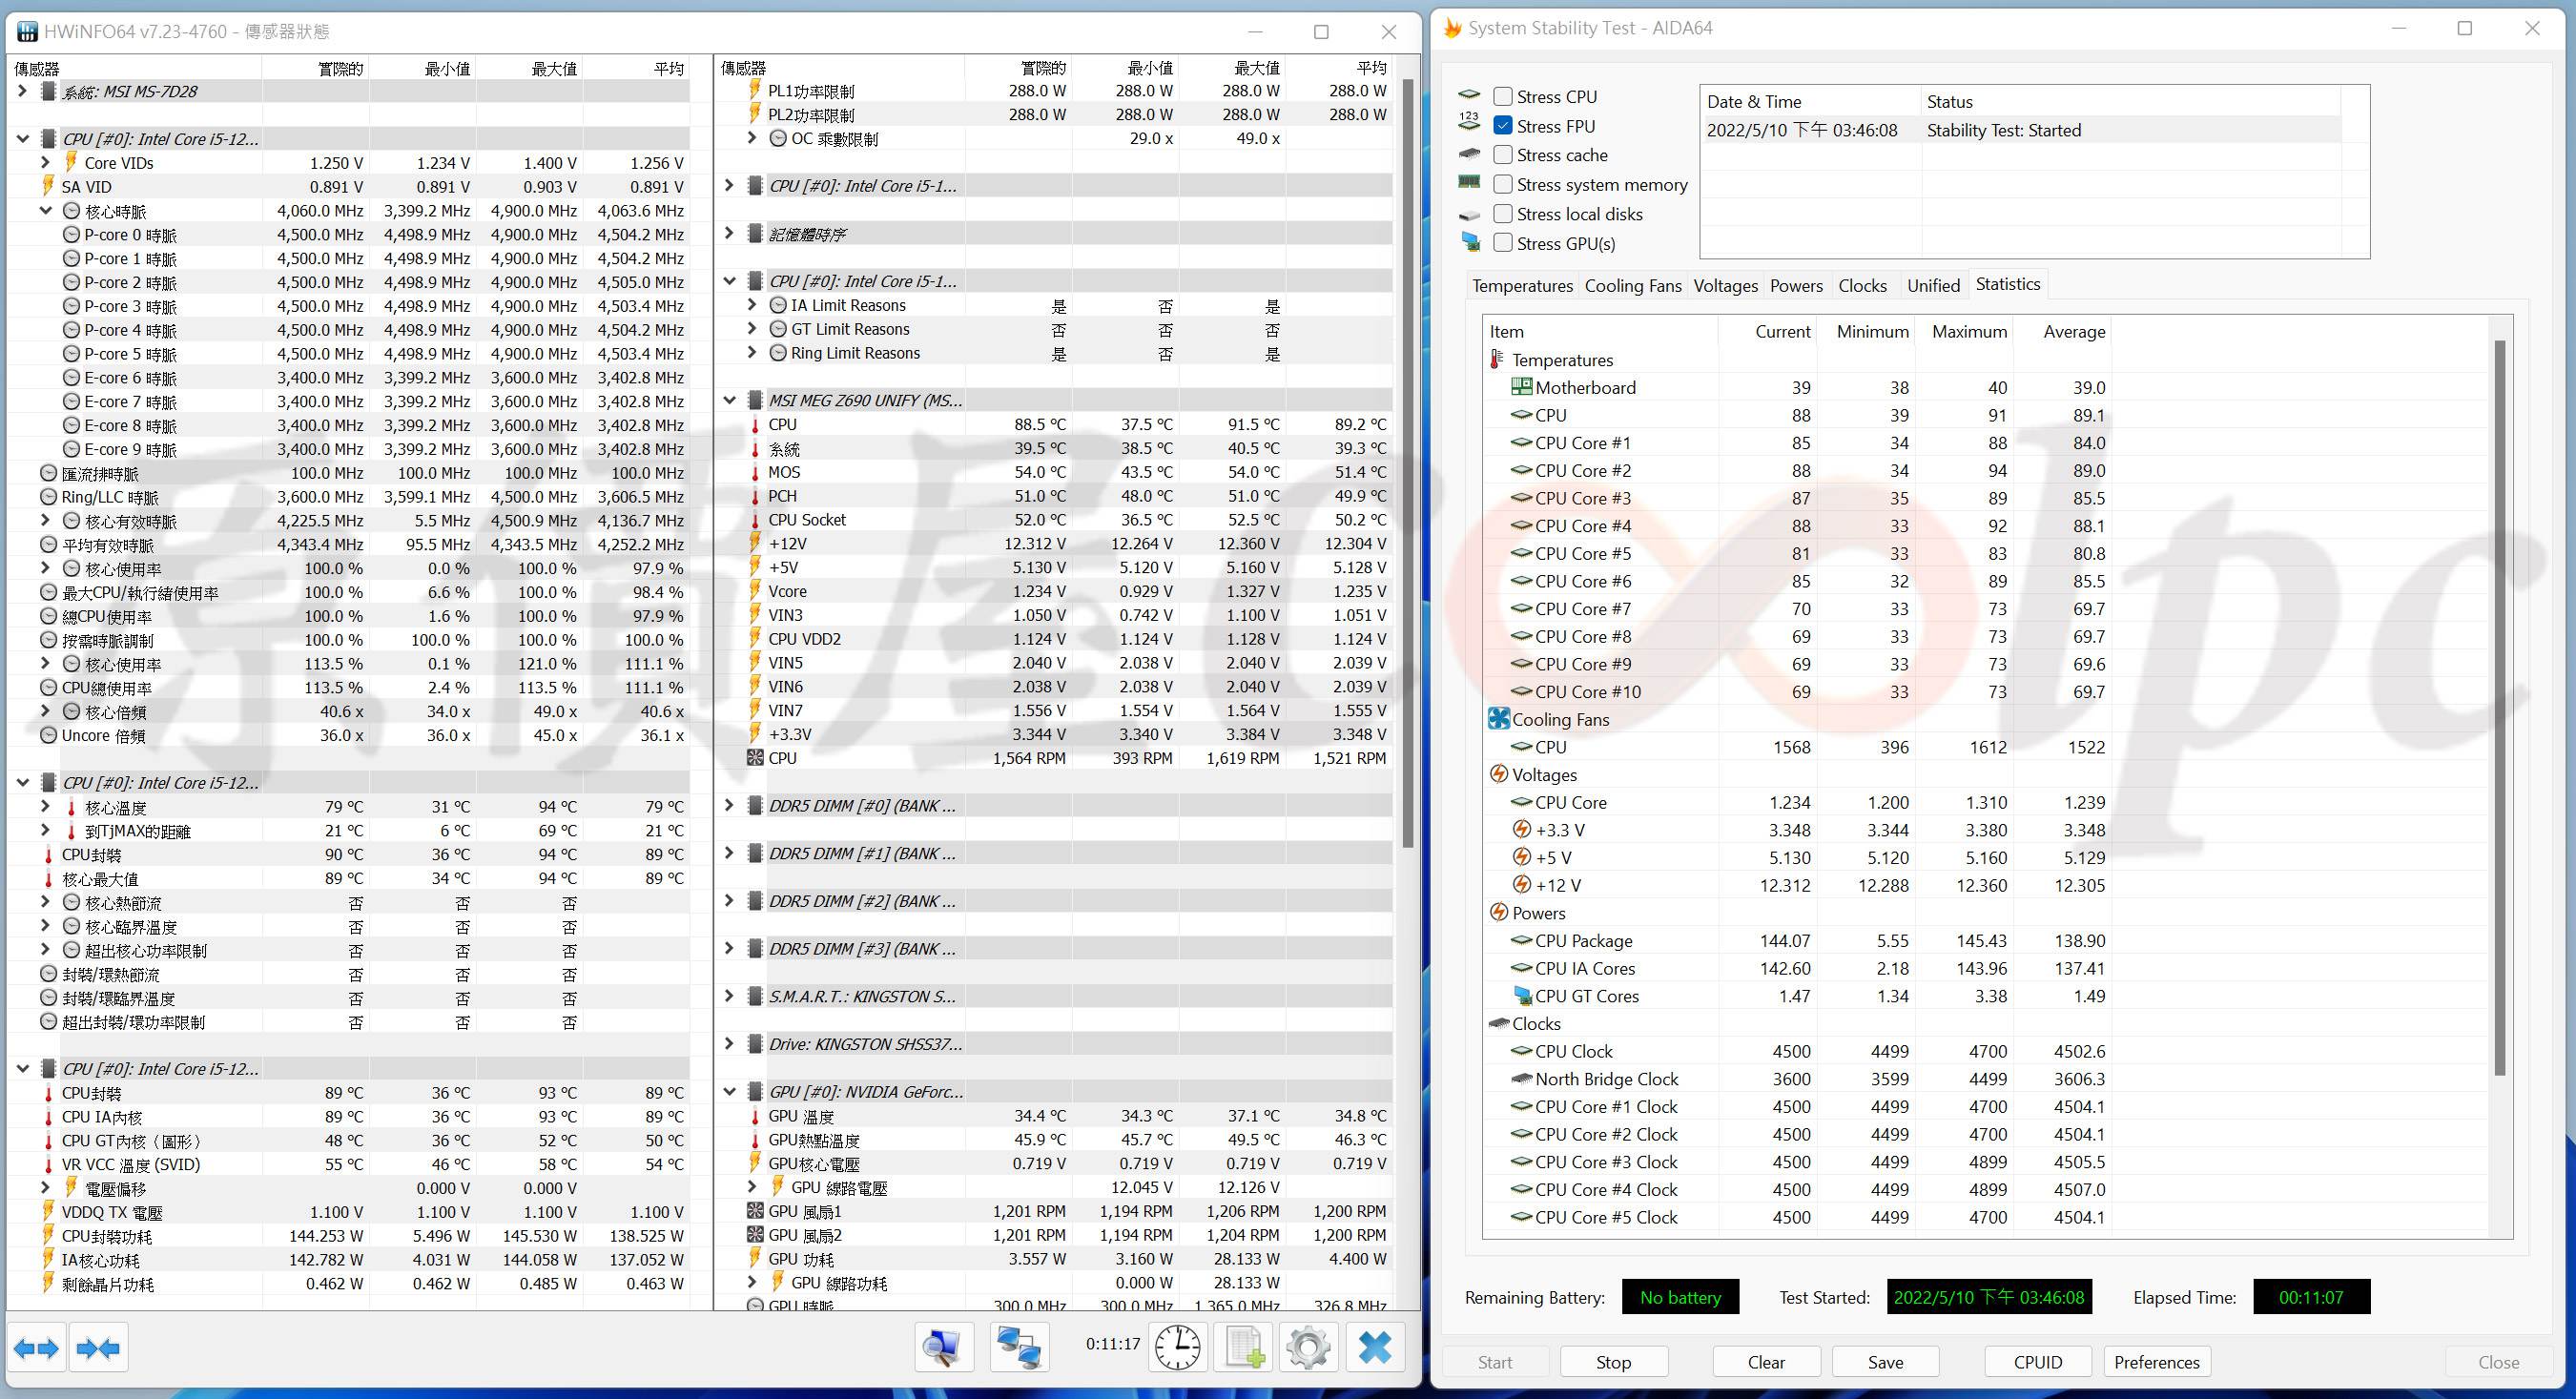Click the 平均 column header in left HWiNFO panel
The width and height of the screenshot is (2576, 1399).
coord(637,68)
